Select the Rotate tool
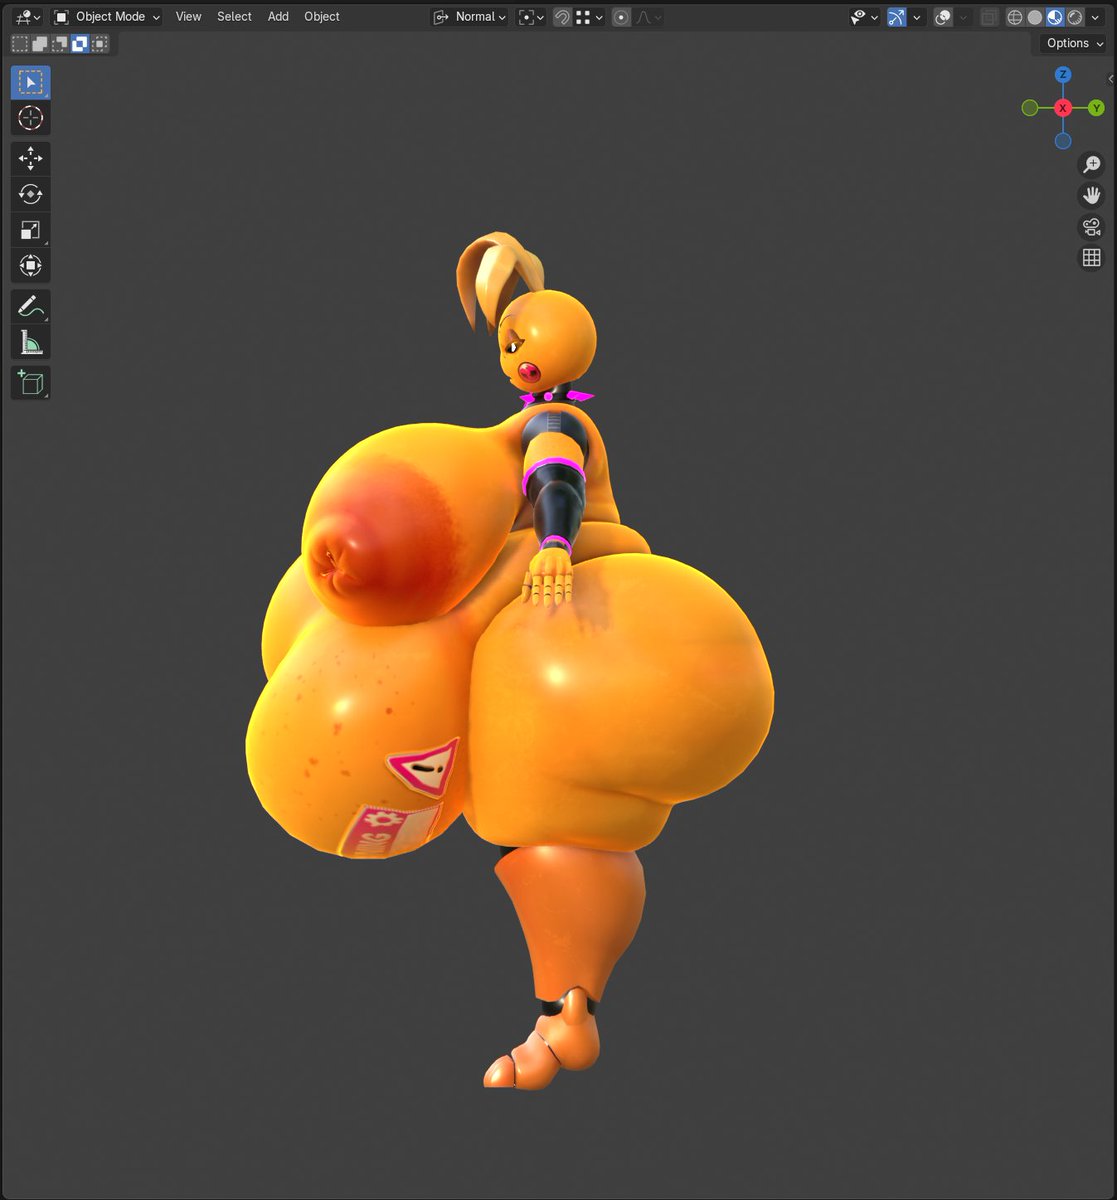 [30, 194]
